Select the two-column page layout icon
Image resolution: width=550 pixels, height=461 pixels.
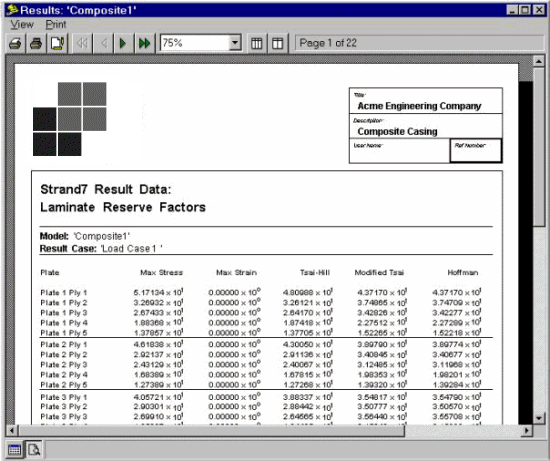(277, 44)
